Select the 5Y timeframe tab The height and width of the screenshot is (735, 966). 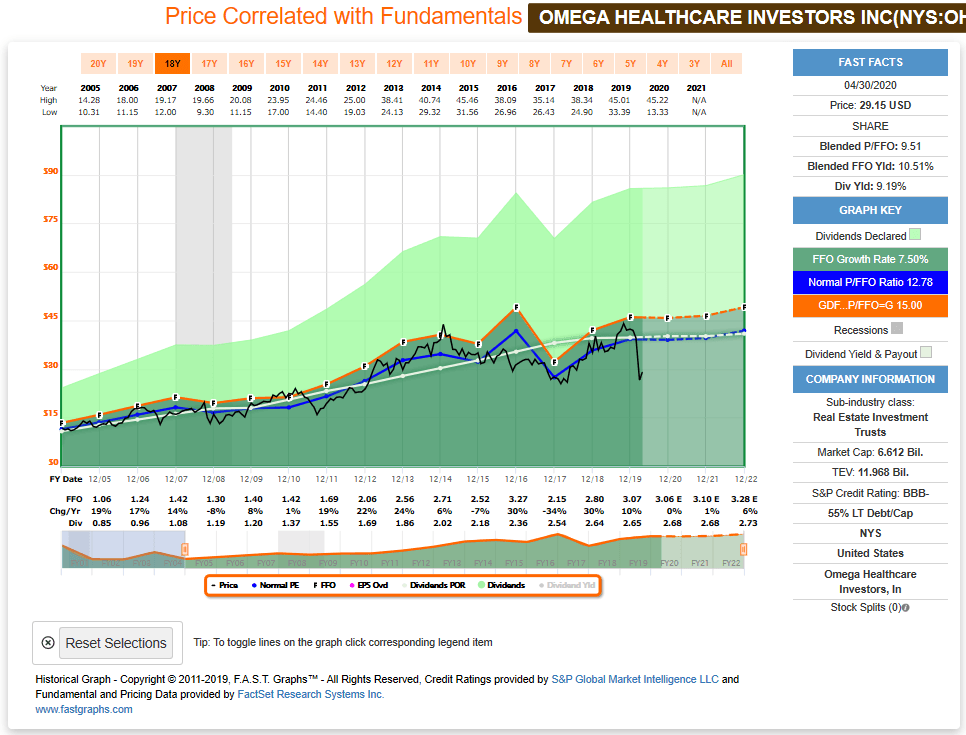[630, 62]
